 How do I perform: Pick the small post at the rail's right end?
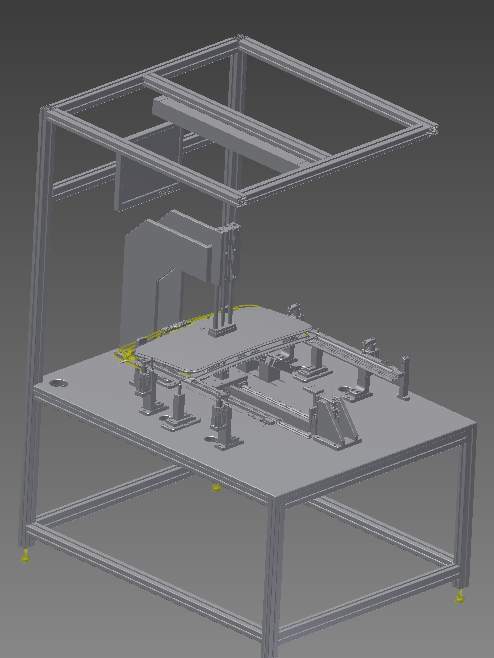point(404,376)
